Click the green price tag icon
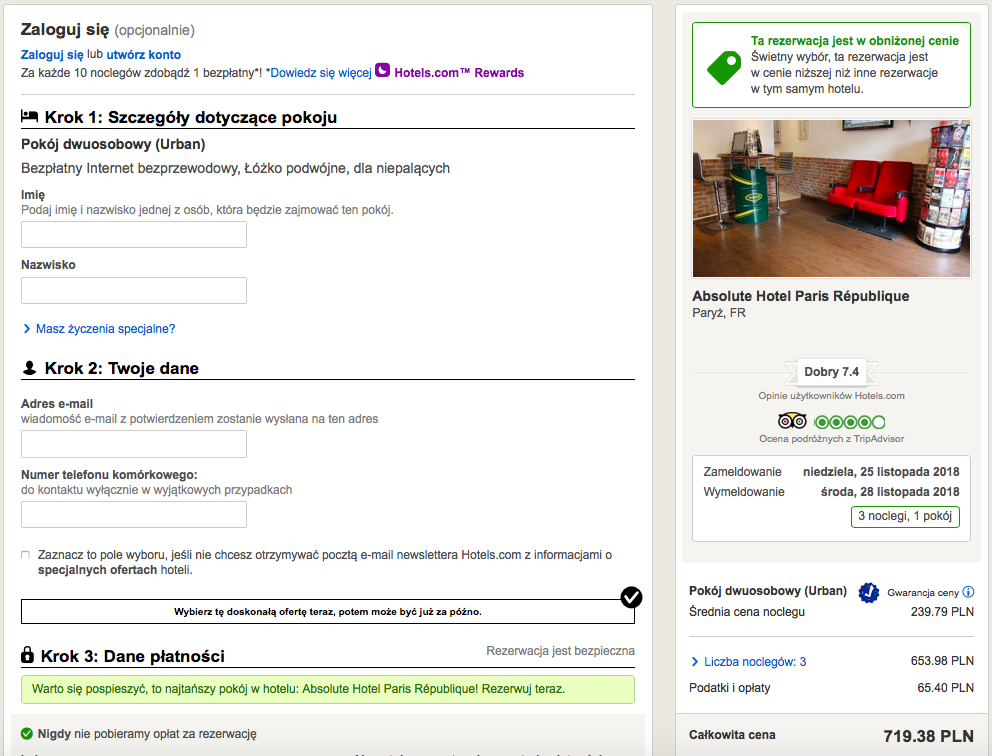The image size is (992, 756). (723, 67)
